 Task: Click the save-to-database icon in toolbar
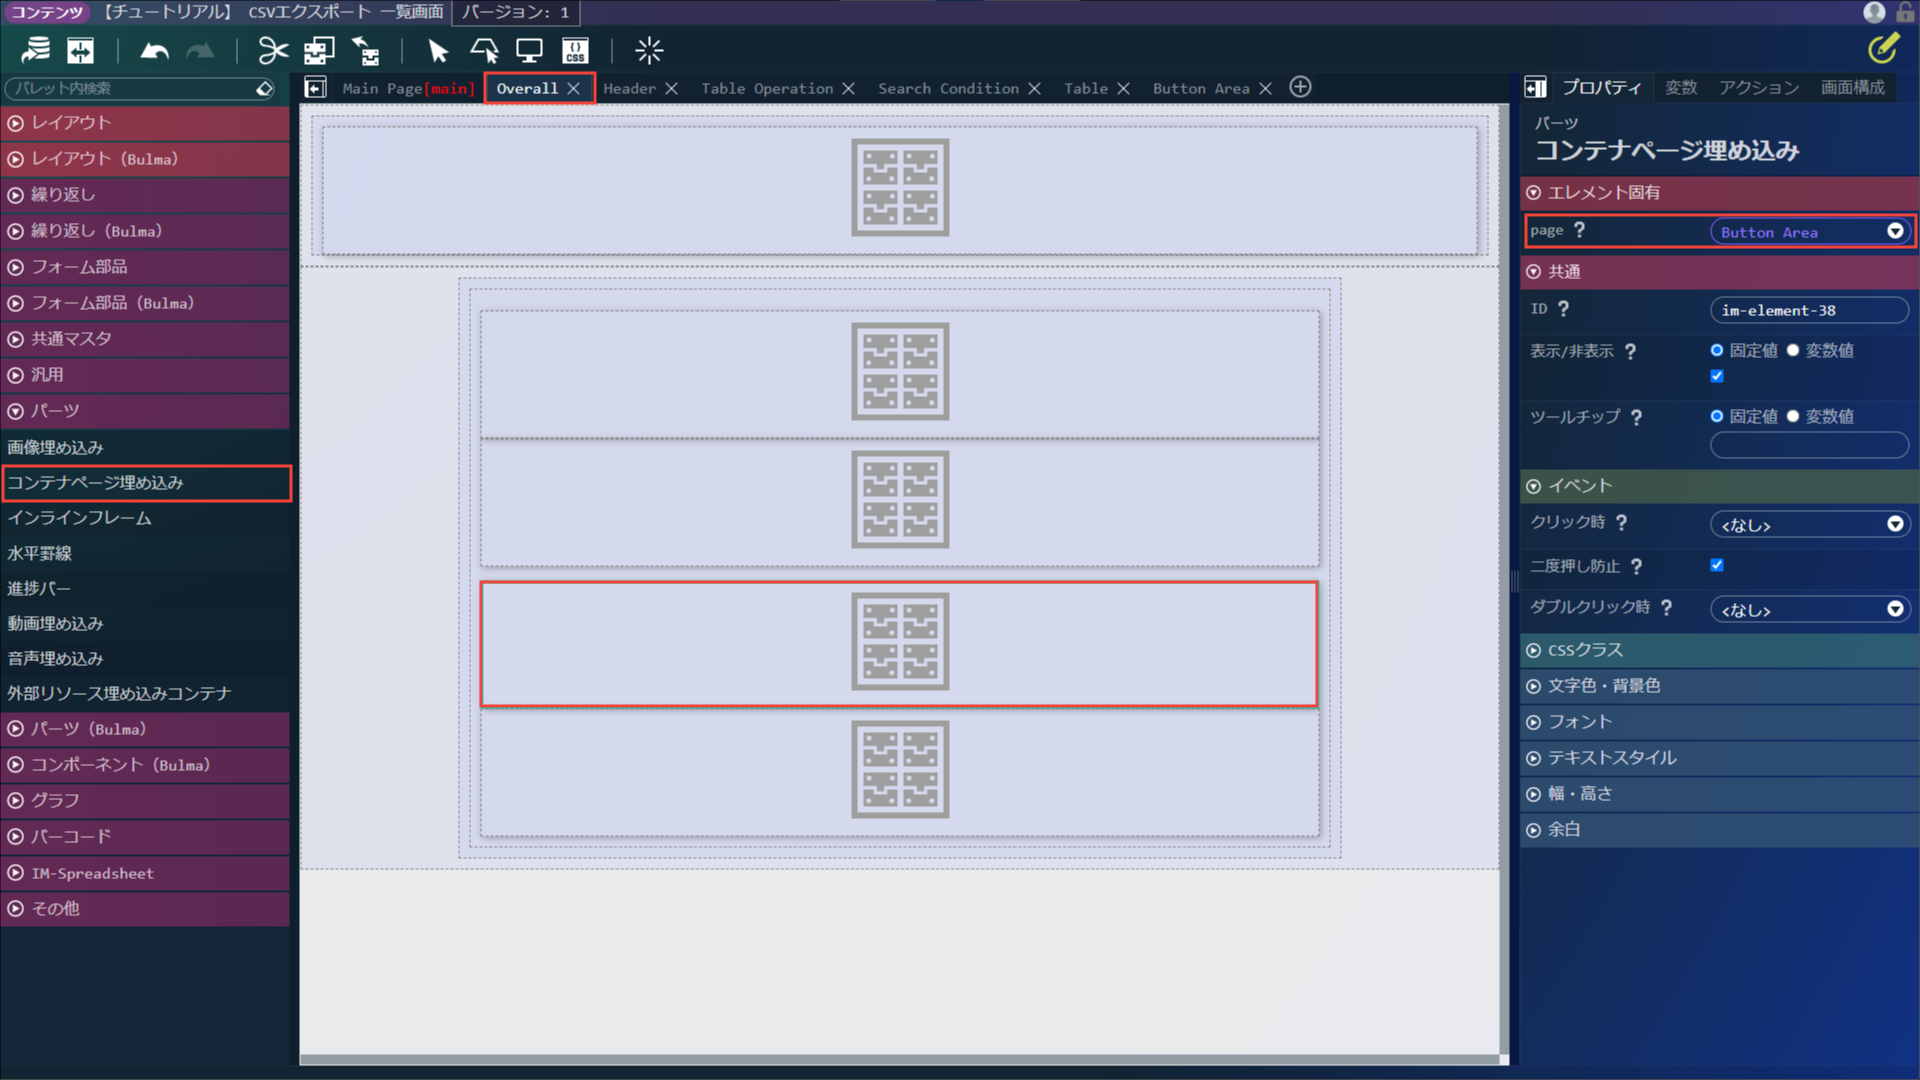click(36, 50)
